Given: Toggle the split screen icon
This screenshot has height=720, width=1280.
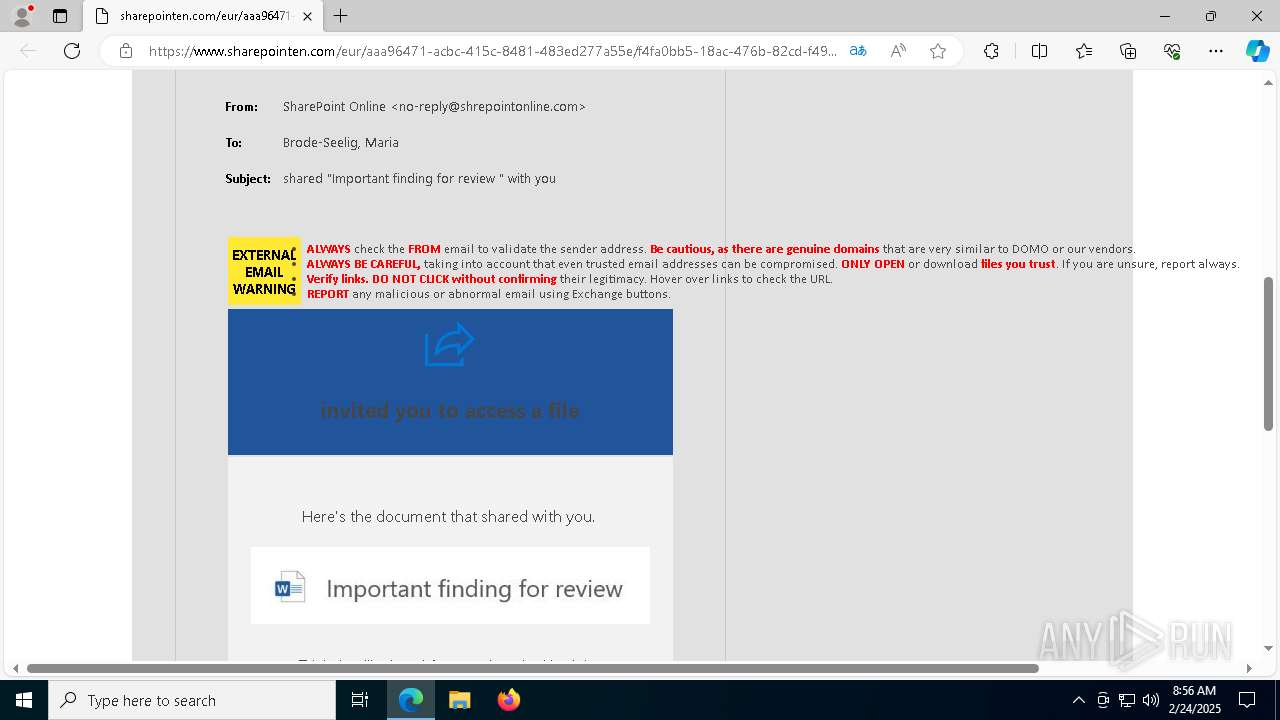Looking at the screenshot, I should pos(1039,51).
